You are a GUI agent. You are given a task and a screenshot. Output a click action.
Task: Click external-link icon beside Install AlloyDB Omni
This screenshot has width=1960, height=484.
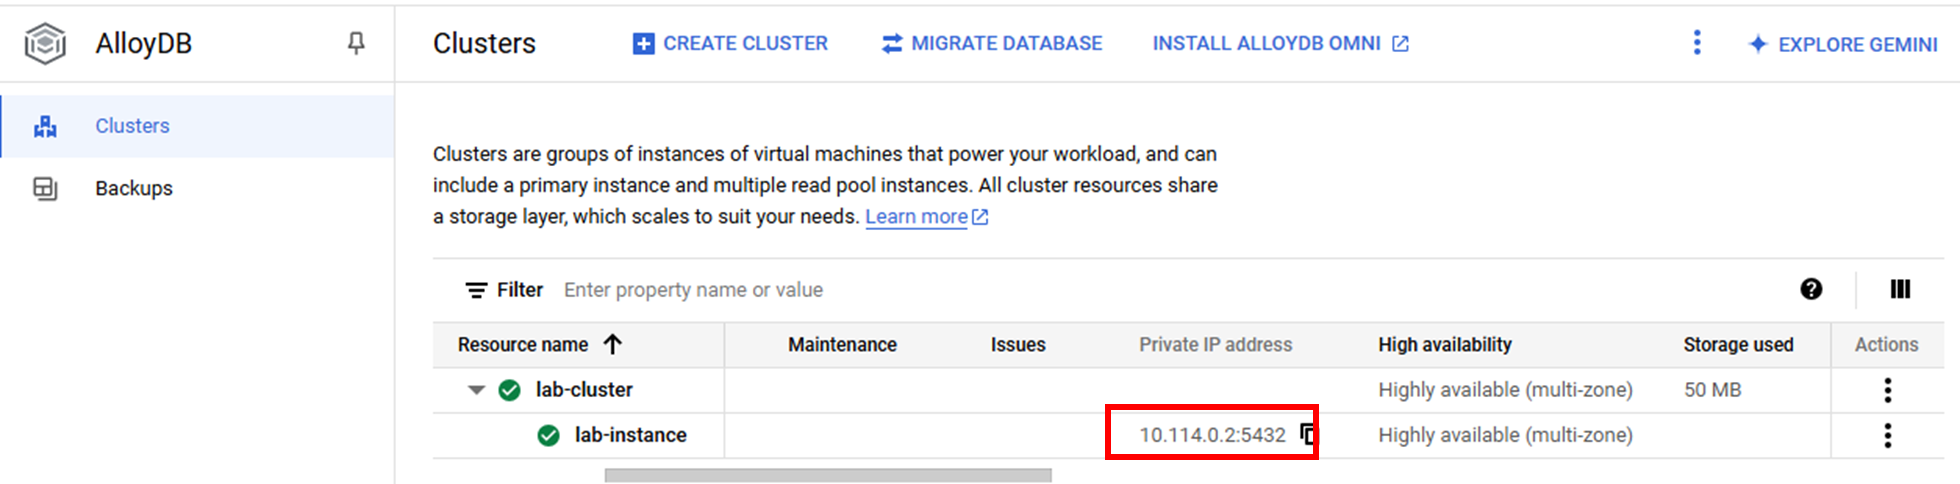pyautogui.click(x=1400, y=44)
